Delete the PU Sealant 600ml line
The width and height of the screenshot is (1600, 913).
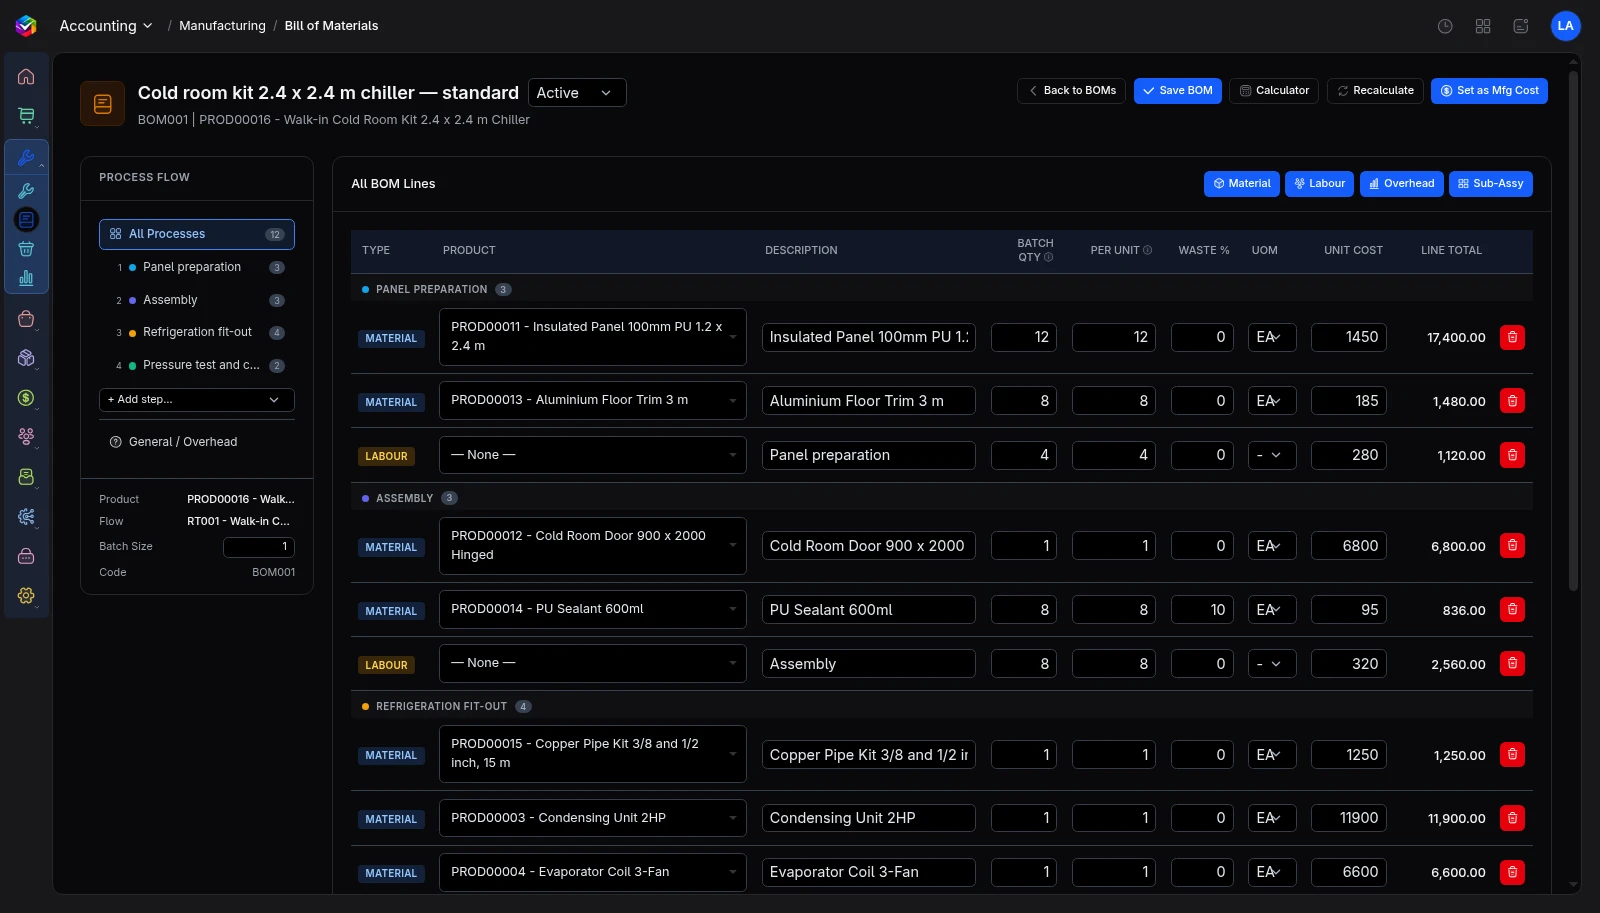[x=1512, y=610]
